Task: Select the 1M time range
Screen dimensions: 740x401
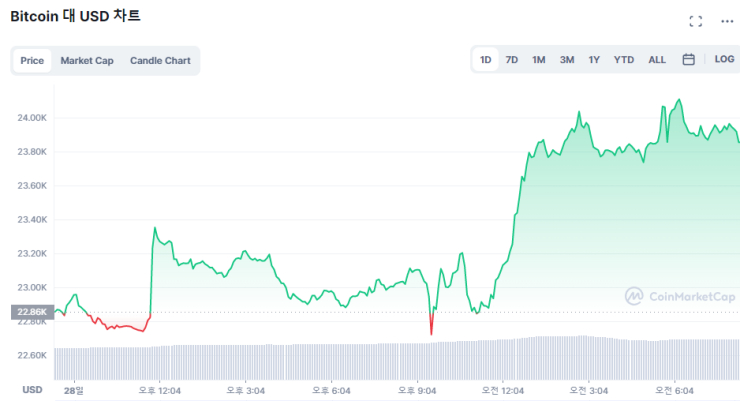Action: [x=539, y=60]
